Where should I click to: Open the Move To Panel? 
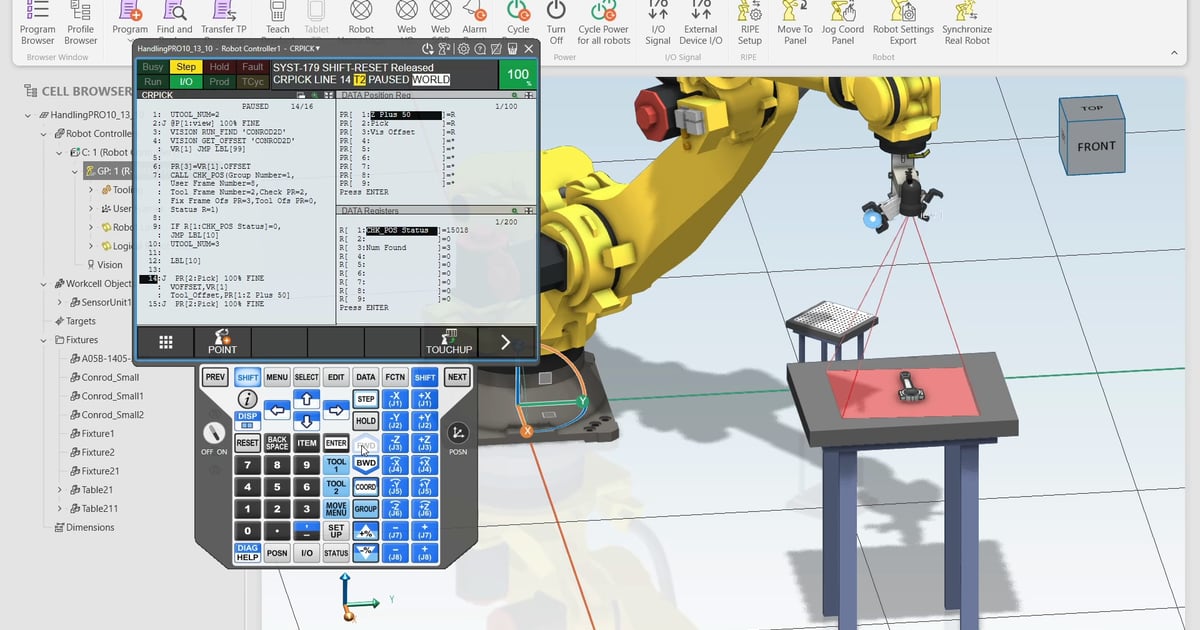click(x=795, y=23)
